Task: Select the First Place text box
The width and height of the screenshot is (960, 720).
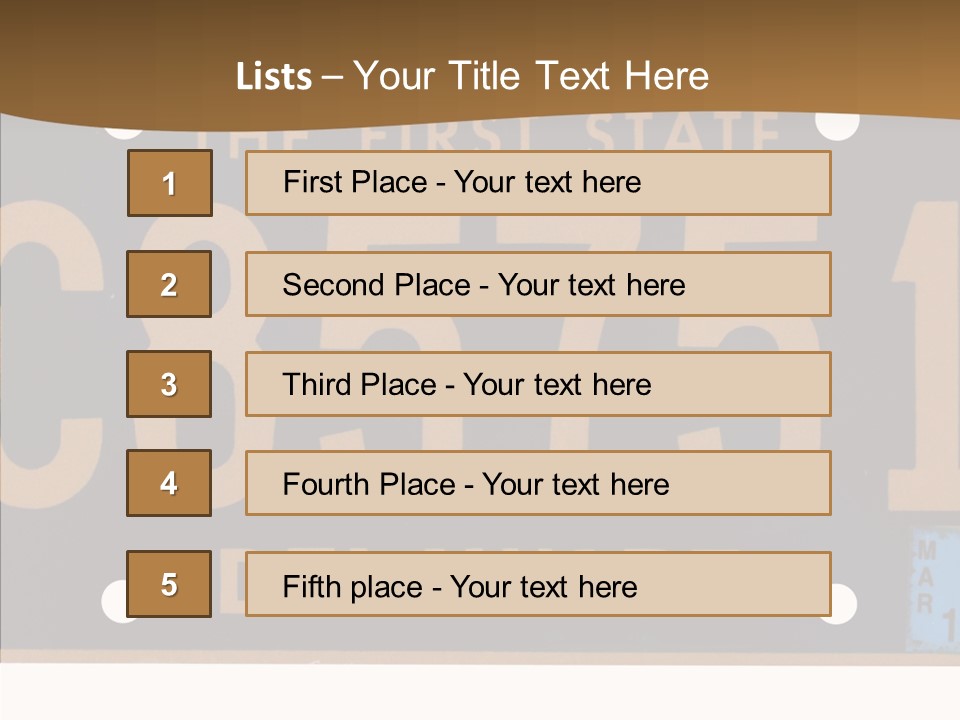Action: pyautogui.click(x=538, y=183)
